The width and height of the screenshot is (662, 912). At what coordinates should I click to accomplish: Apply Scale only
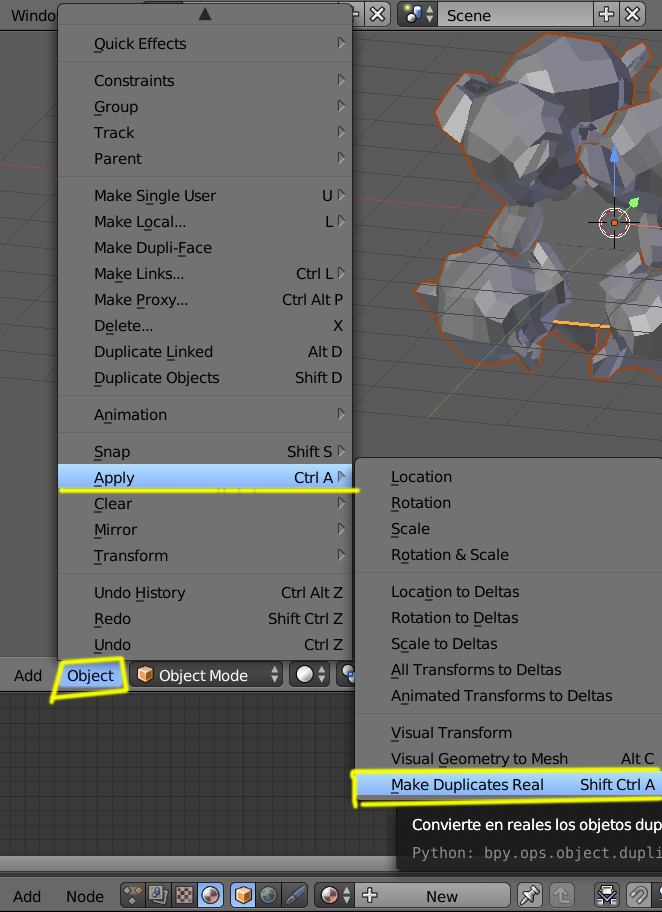509,528
